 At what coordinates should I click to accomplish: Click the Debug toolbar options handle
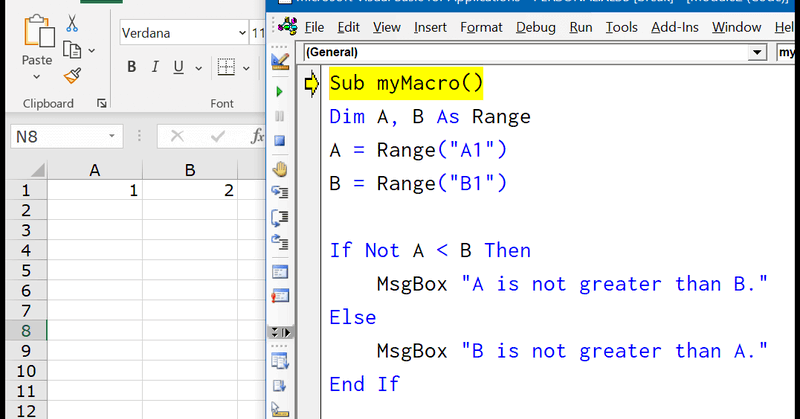click(280, 333)
